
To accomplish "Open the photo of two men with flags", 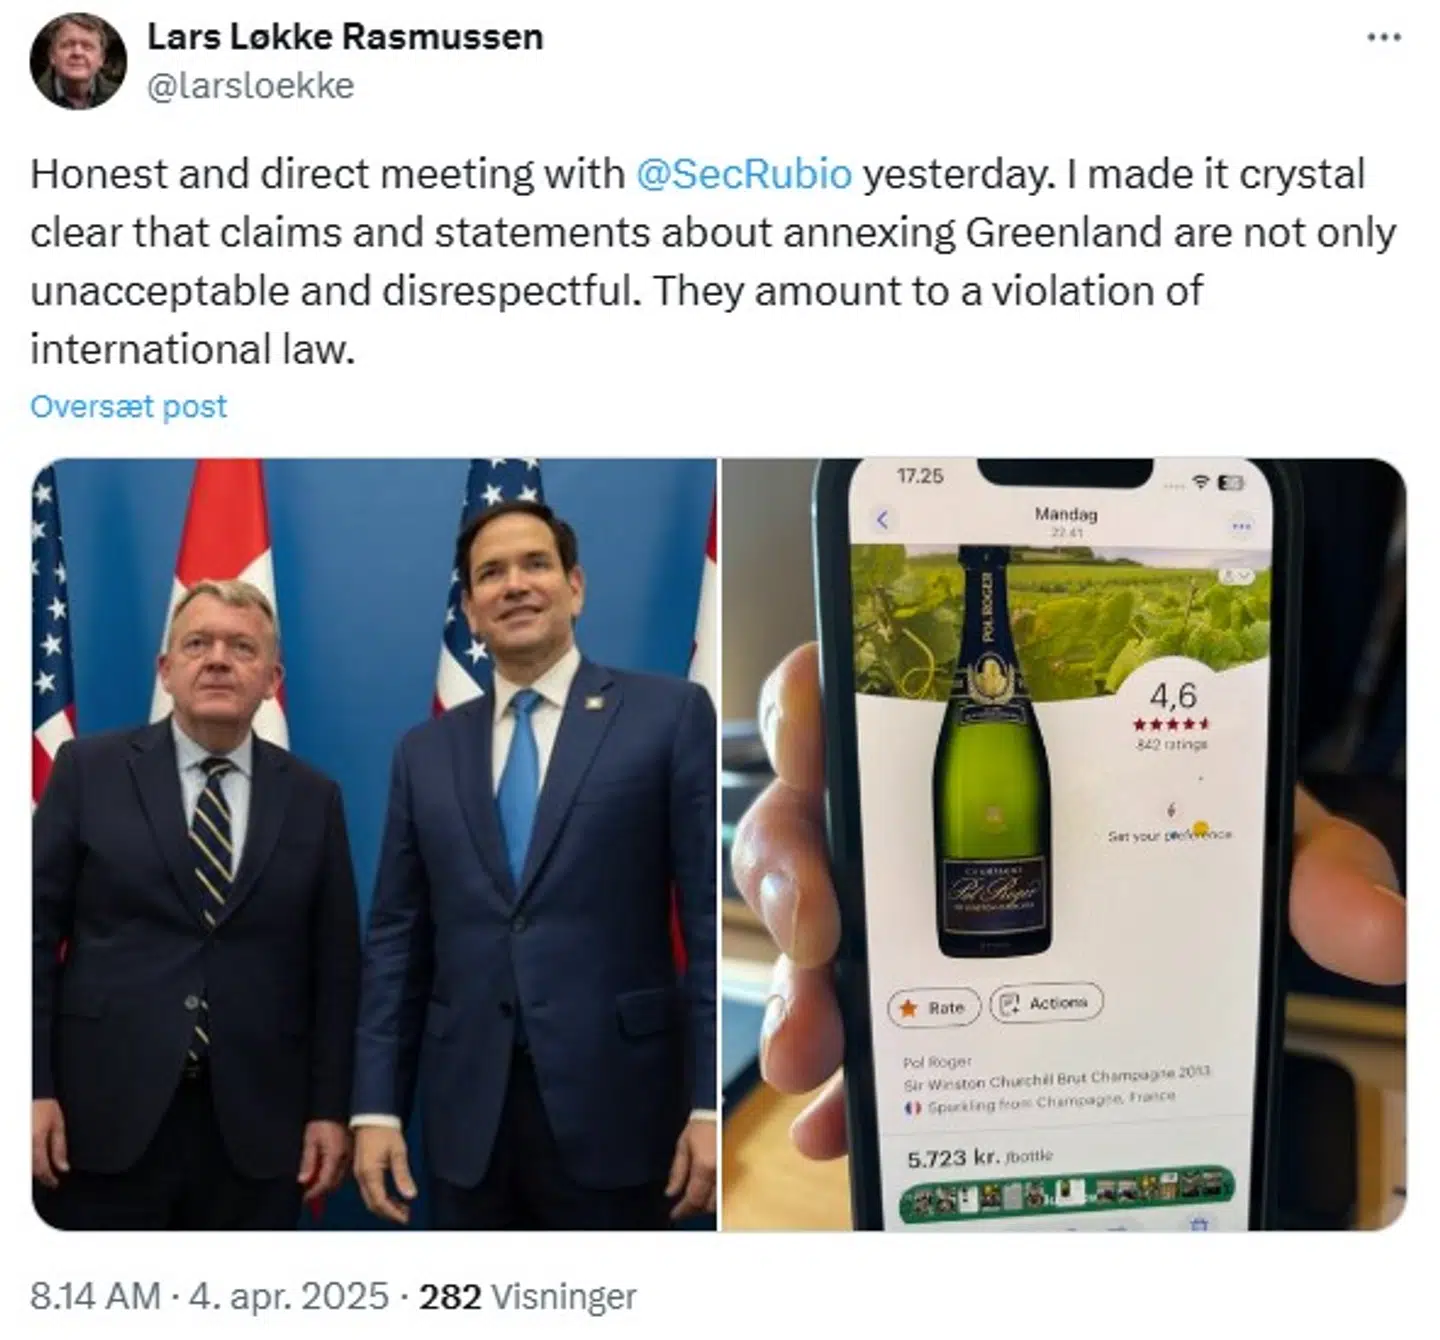I will click(x=374, y=844).
